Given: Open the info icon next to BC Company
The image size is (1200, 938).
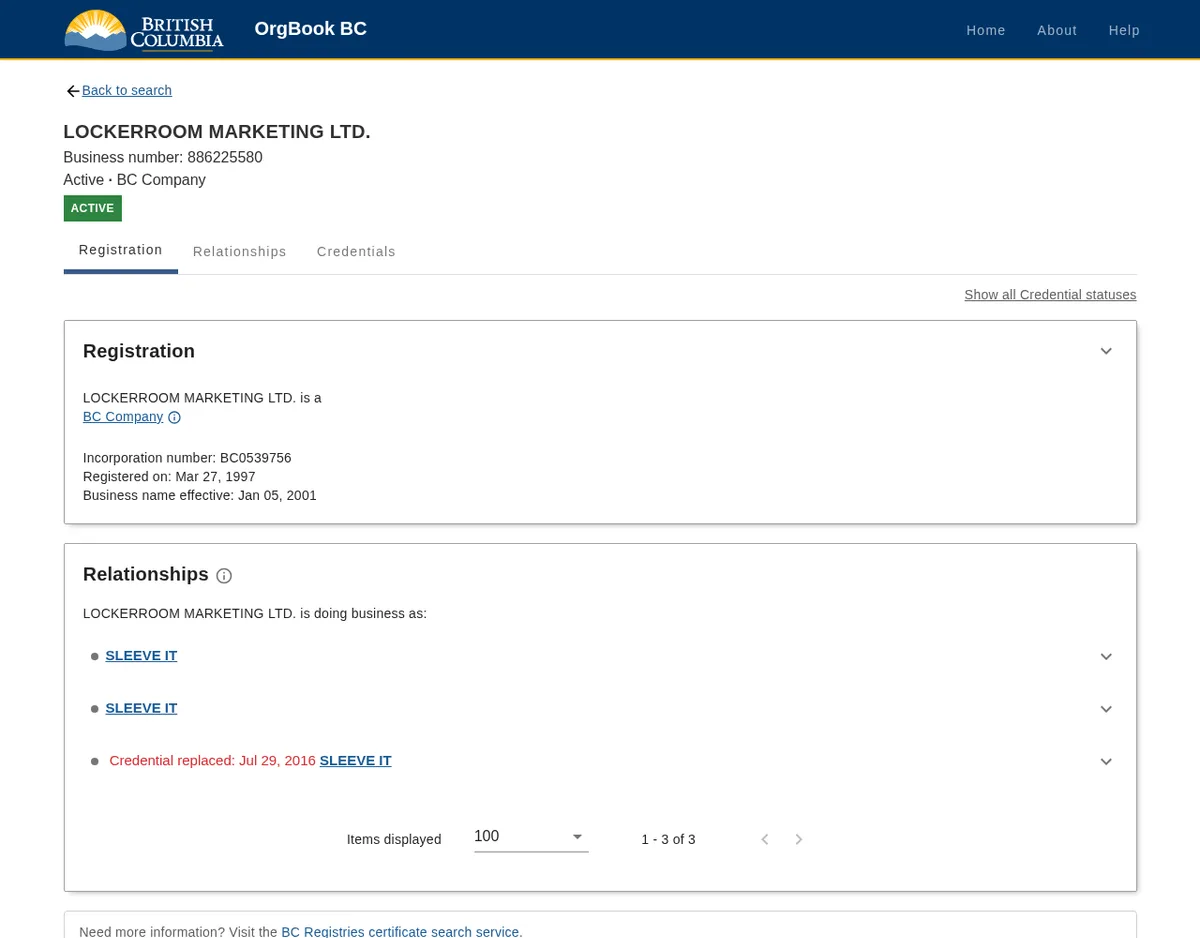Looking at the screenshot, I should (x=174, y=418).
